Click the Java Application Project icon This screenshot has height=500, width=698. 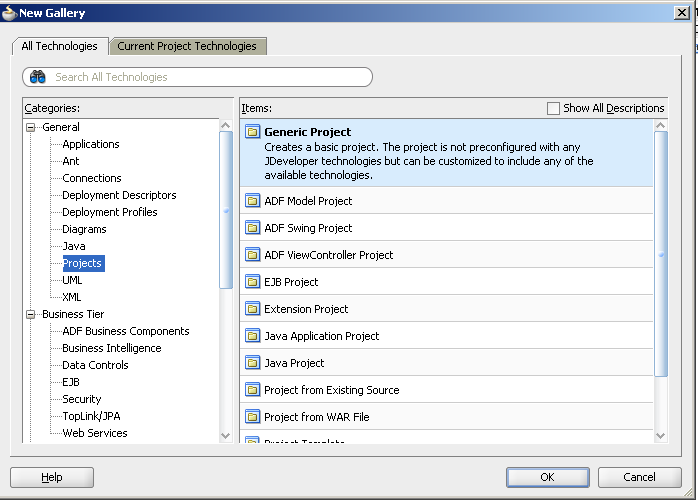[x=252, y=336]
